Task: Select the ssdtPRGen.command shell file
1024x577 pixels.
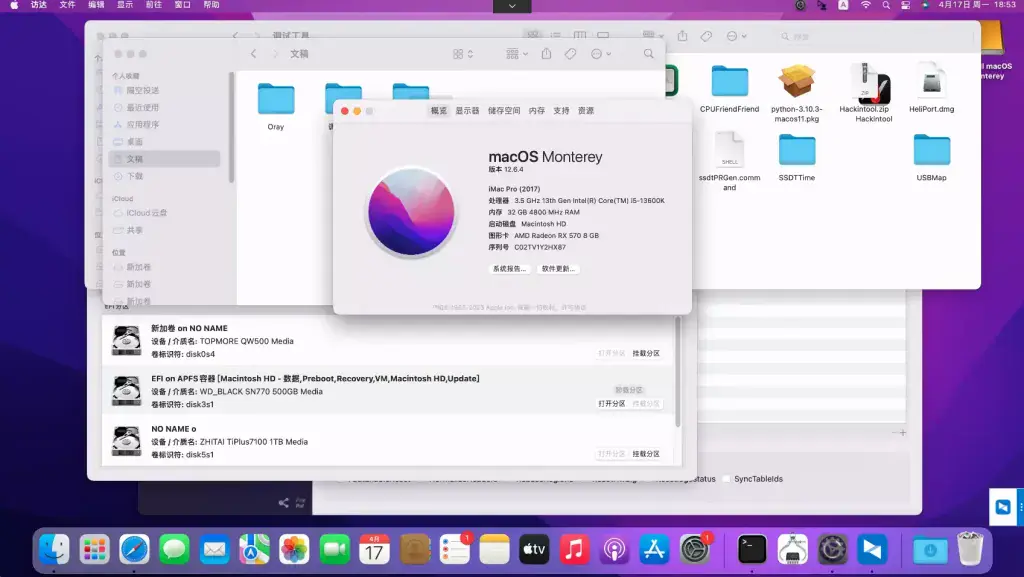Action: point(729,161)
